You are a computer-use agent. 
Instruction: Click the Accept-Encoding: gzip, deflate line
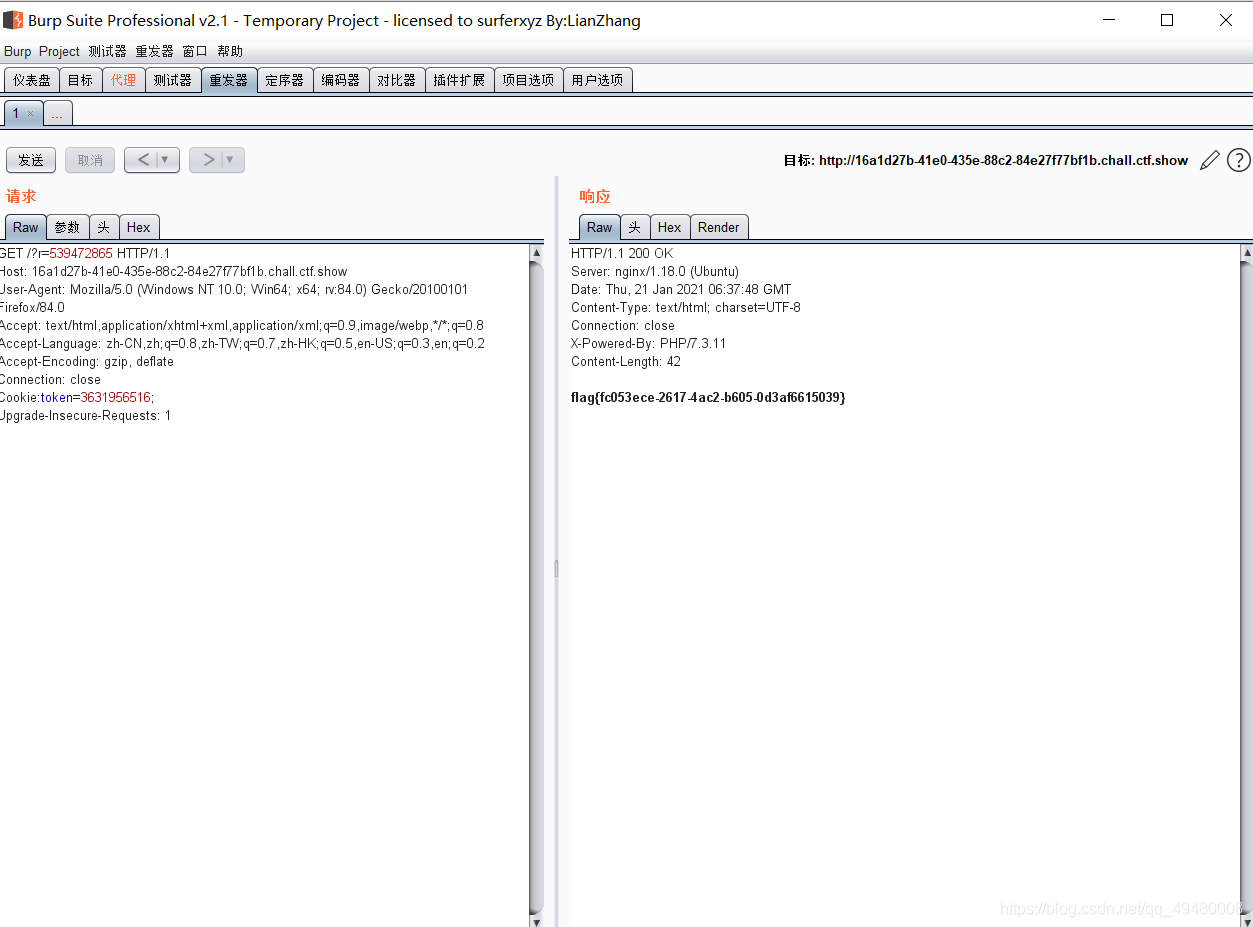(x=87, y=361)
